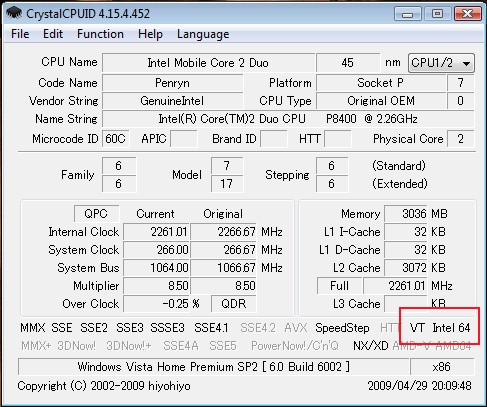Screen dimensions: 487x407
Task: Click the System Bus current value 1064.00
Action: (x=156, y=268)
